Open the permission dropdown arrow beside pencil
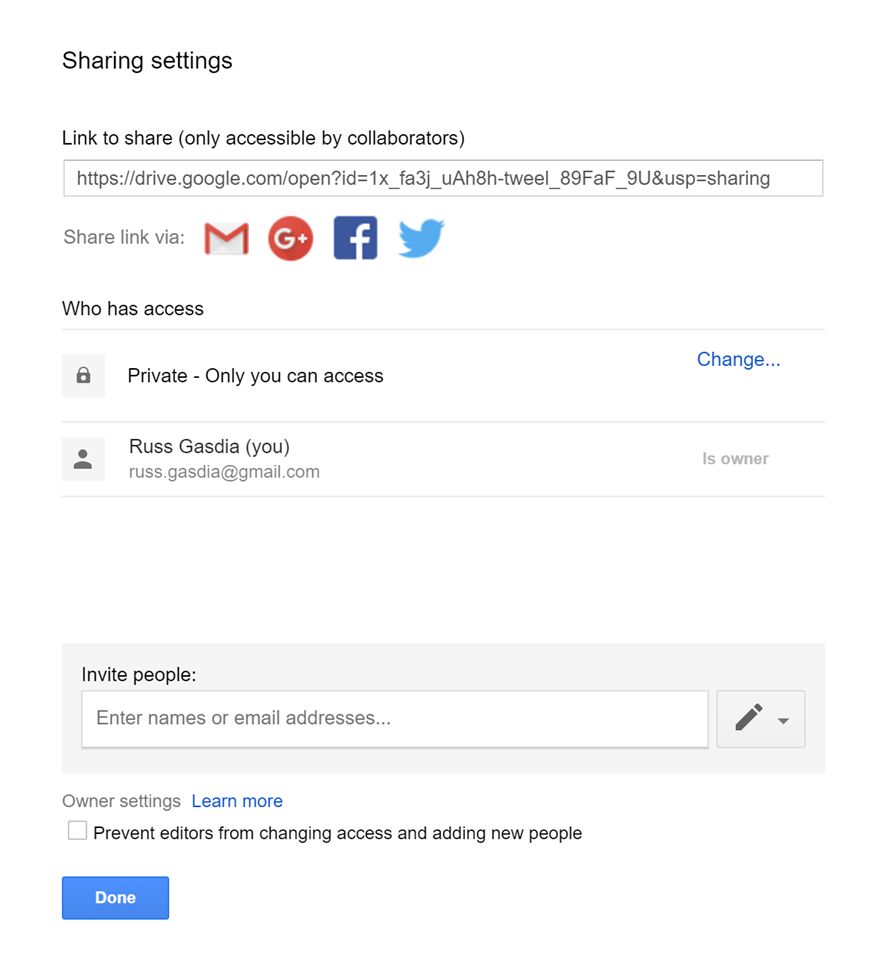This screenshot has width=887, height=969. click(x=783, y=721)
